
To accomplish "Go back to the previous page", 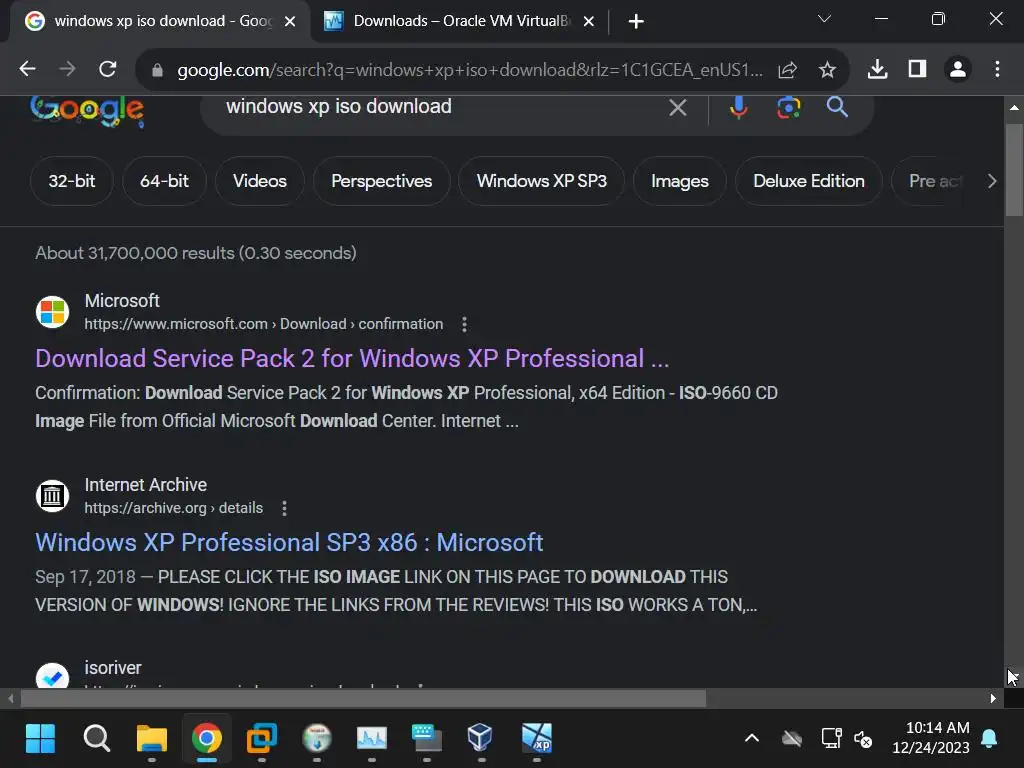I will 27,69.
